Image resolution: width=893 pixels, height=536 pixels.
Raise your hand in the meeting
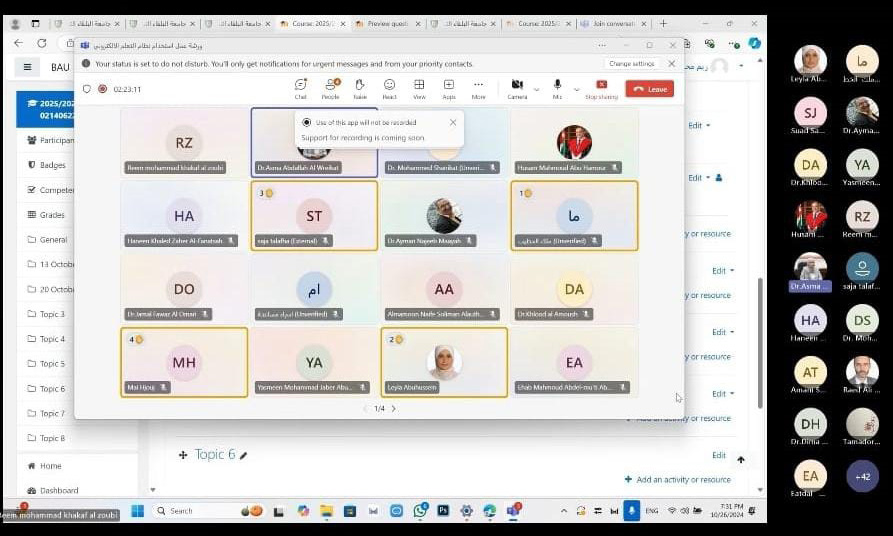point(360,87)
